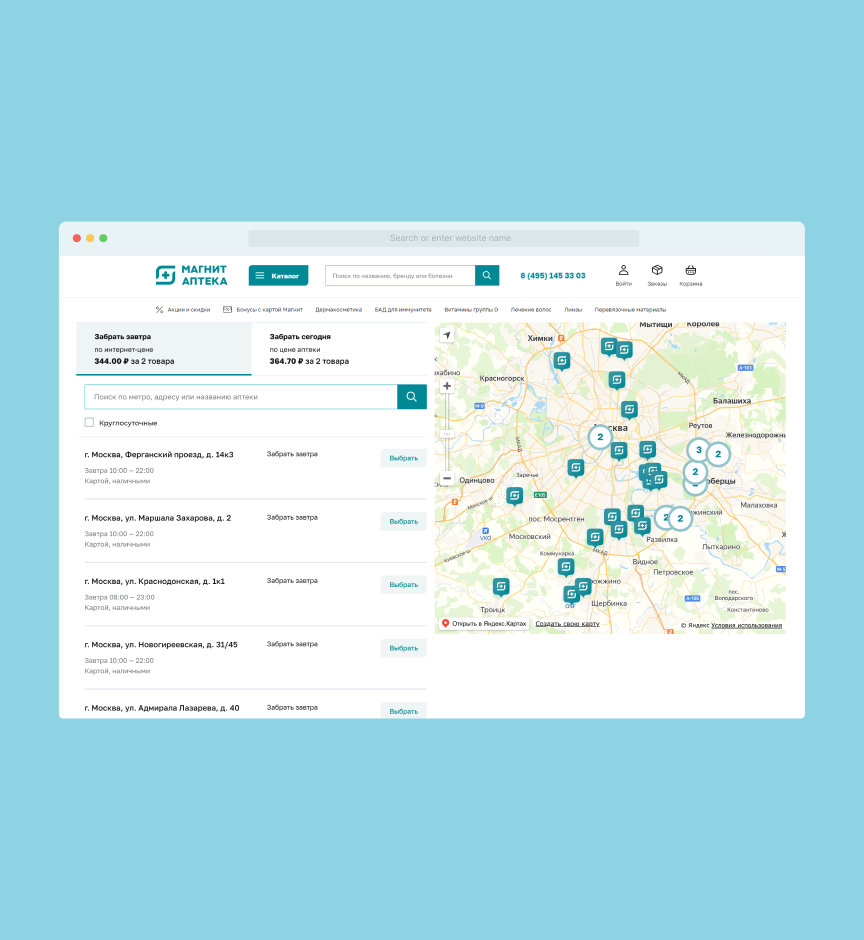Click the pharmacy search magnifier button

(412, 397)
